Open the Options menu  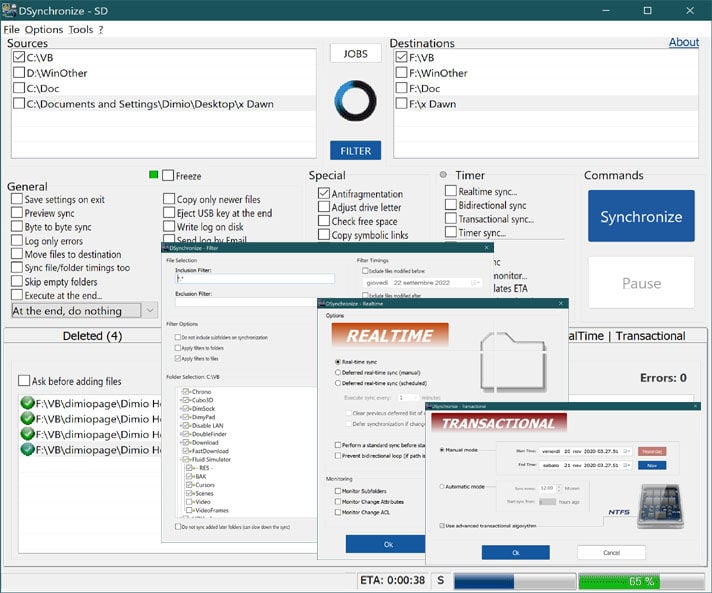coord(44,30)
